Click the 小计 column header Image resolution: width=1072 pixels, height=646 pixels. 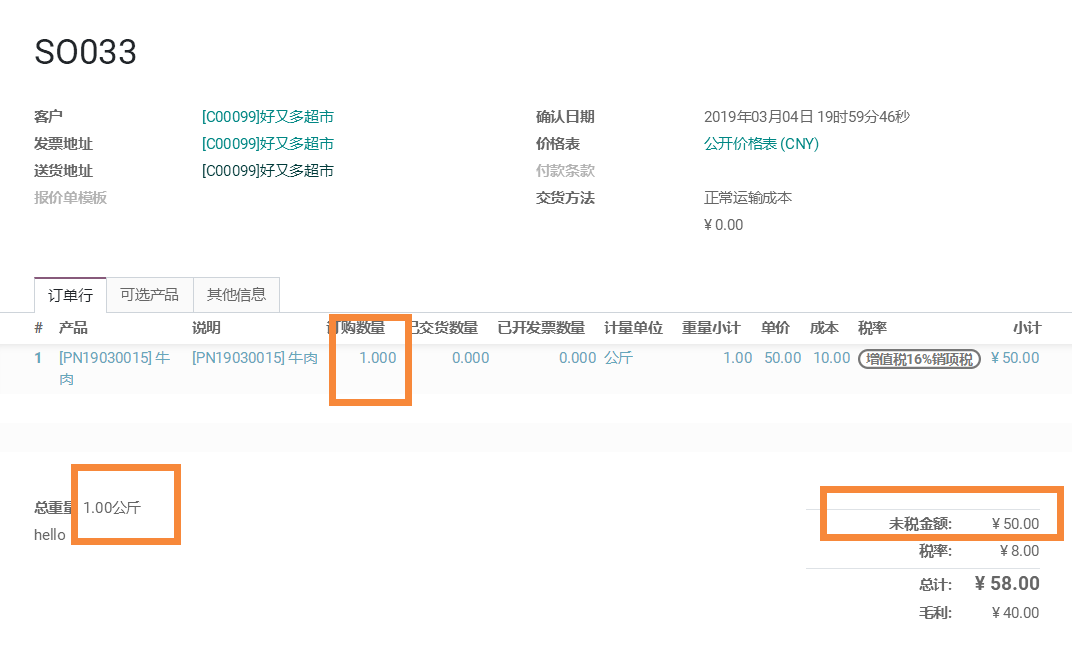click(1027, 328)
